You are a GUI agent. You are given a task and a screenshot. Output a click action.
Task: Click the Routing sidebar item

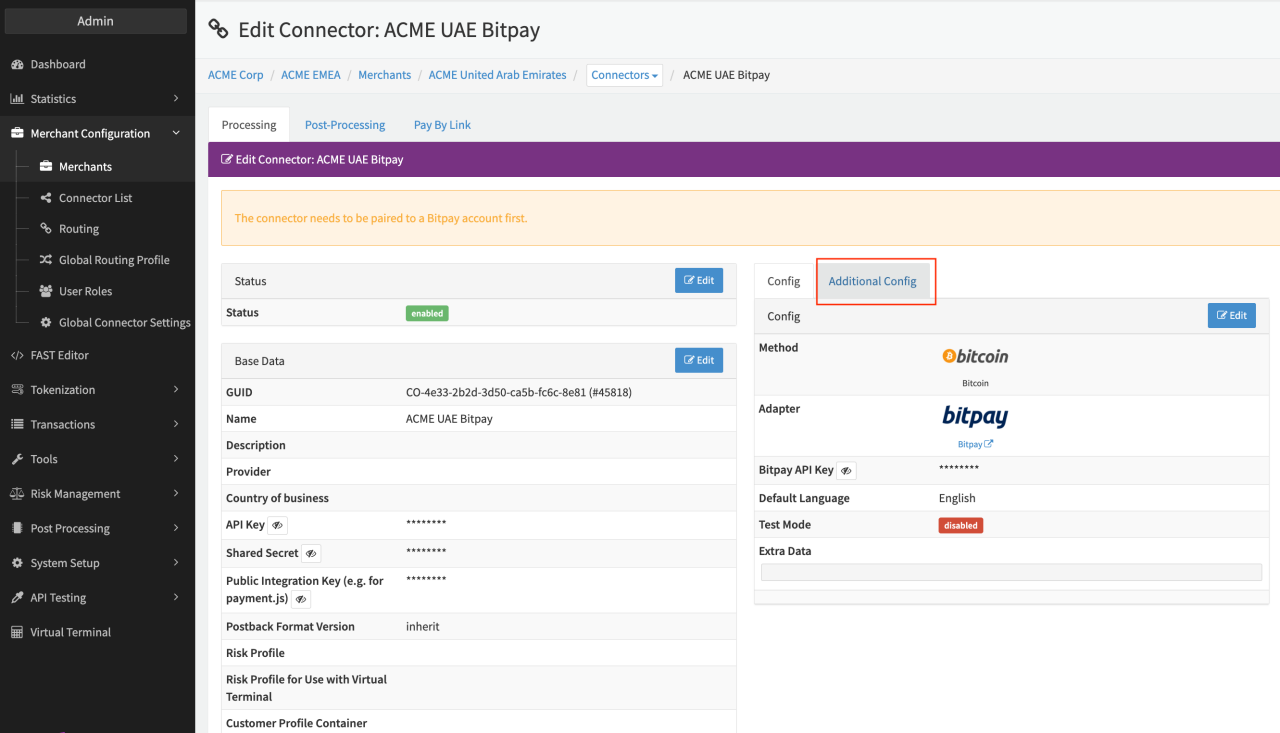[78, 229]
